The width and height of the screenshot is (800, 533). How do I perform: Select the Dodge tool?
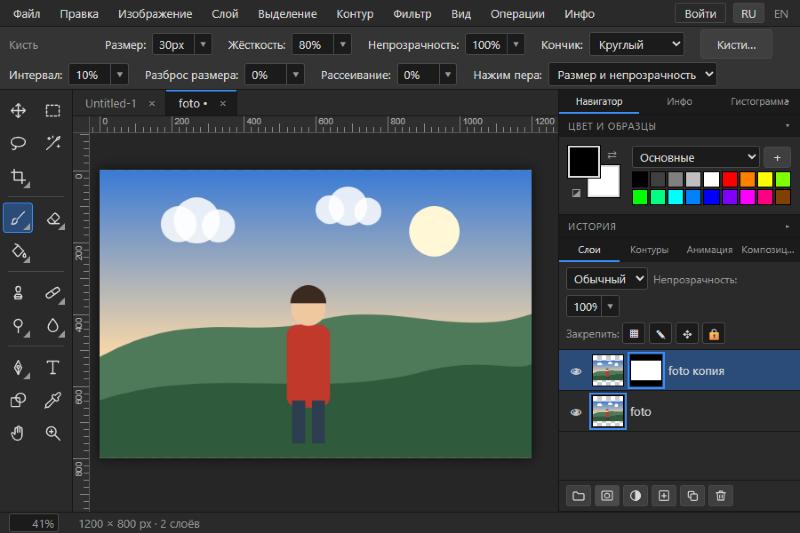coord(18,325)
